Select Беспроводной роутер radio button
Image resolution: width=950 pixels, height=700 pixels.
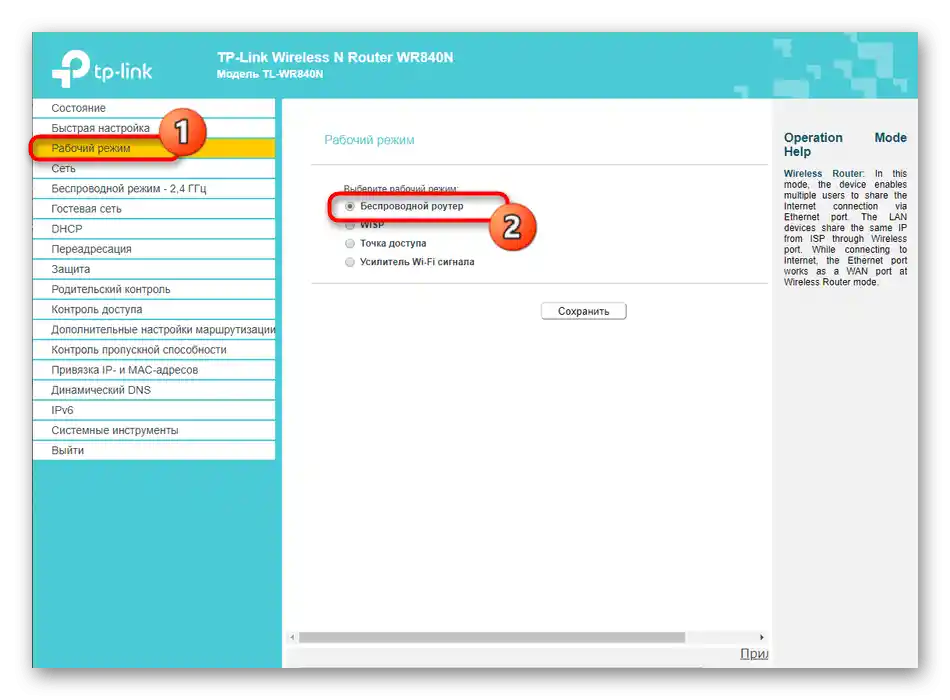point(350,206)
